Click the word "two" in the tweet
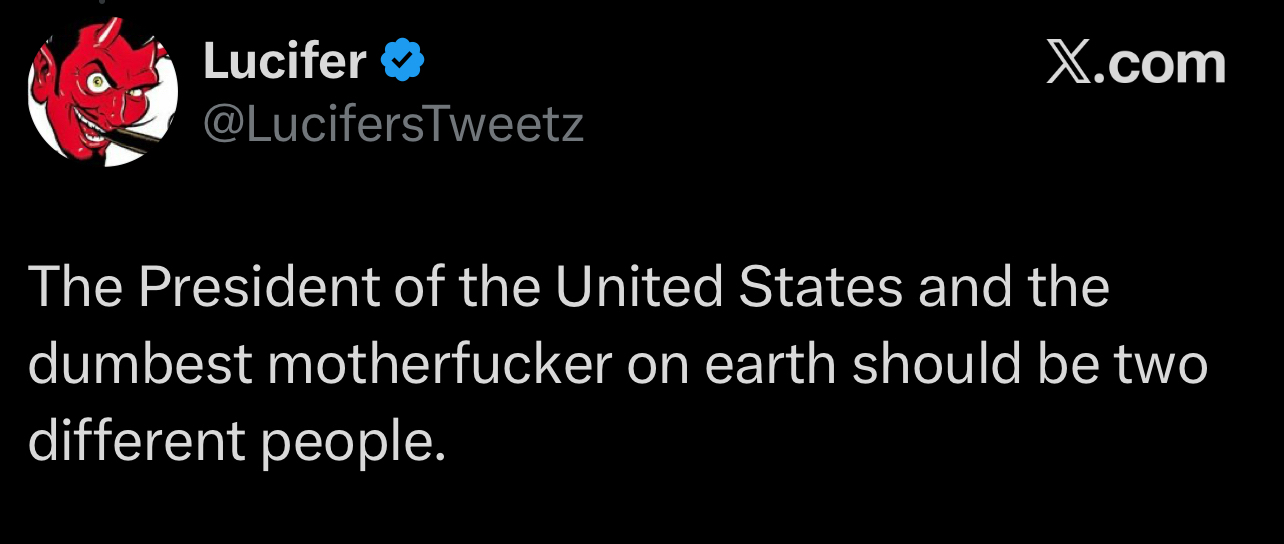Image resolution: width=1284 pixels, height=544 pixels. [1160, 365]
